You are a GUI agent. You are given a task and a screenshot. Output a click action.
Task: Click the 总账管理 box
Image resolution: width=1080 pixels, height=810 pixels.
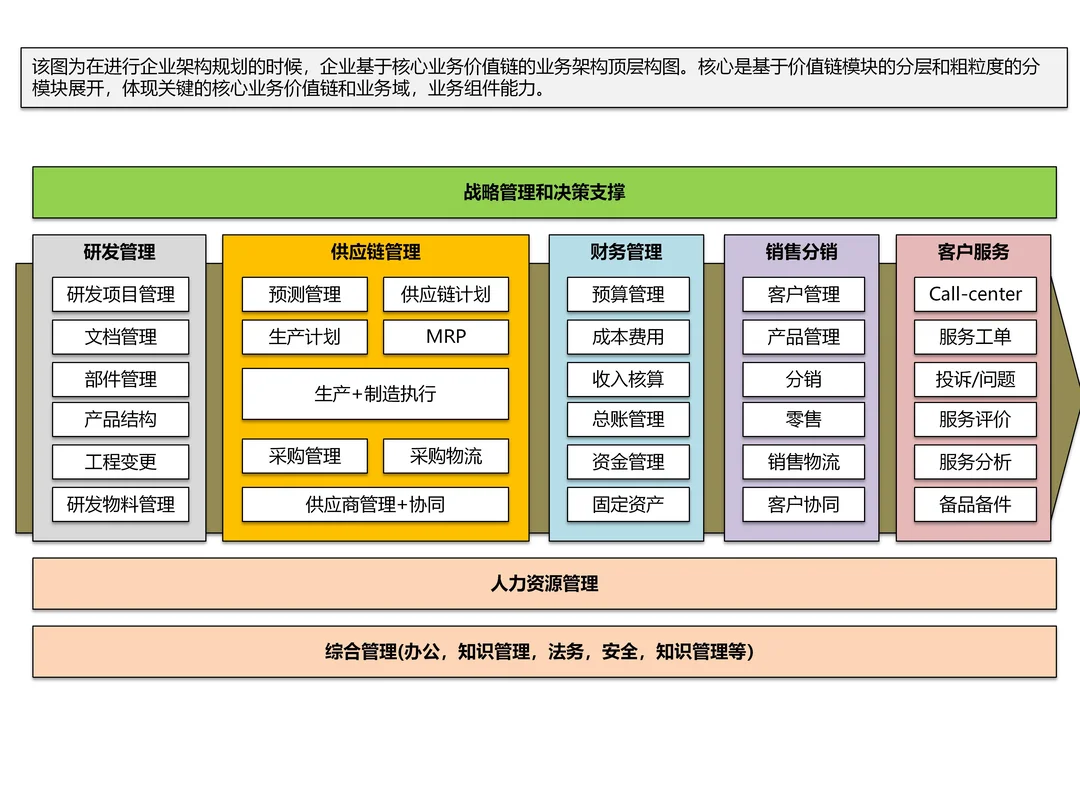click(628, 419)
